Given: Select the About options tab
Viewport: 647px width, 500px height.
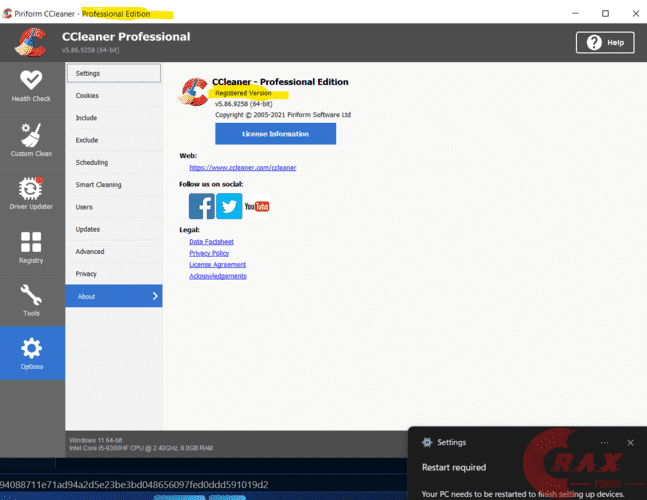Looking at the screenshot, I should point(114,296).
